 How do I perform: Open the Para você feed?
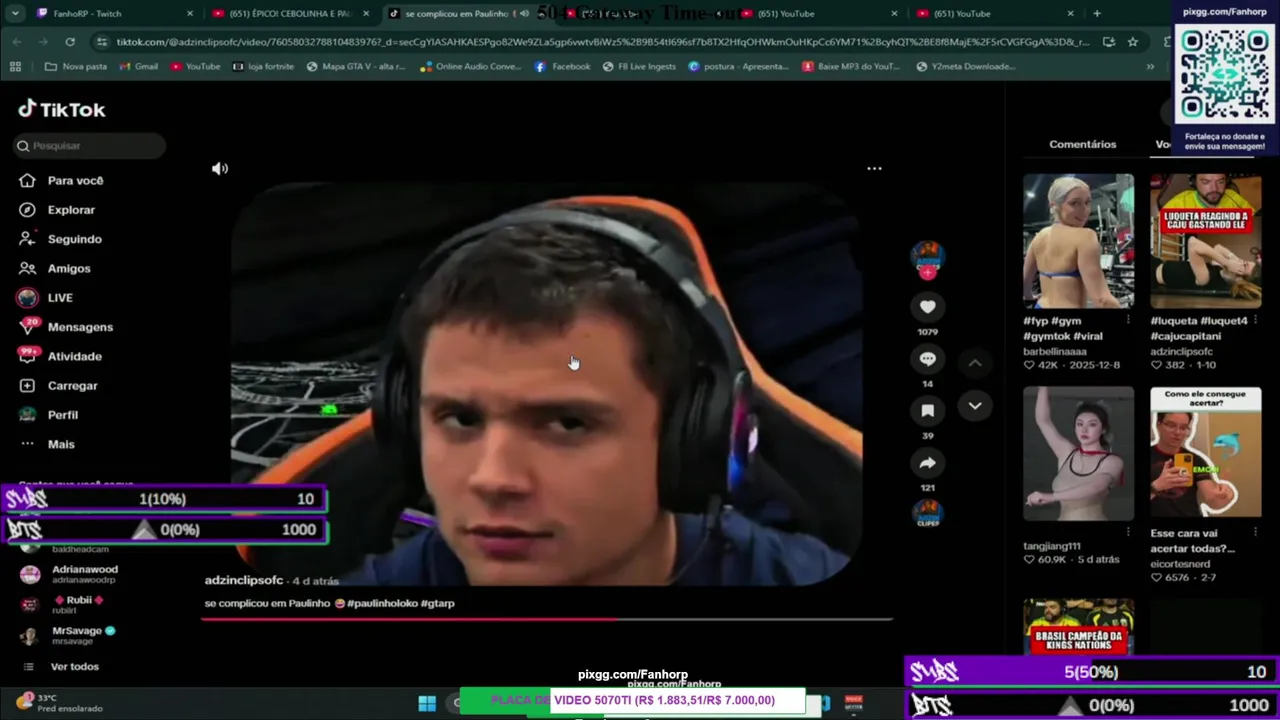75,181
